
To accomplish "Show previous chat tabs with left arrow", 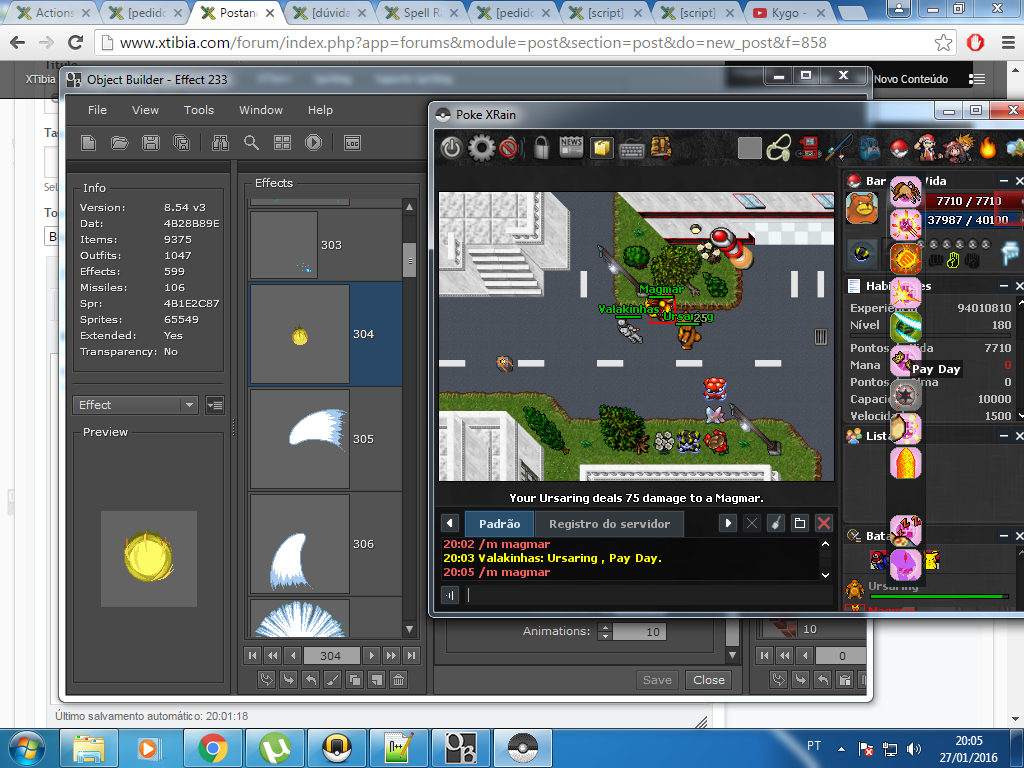I will (450, 523).
